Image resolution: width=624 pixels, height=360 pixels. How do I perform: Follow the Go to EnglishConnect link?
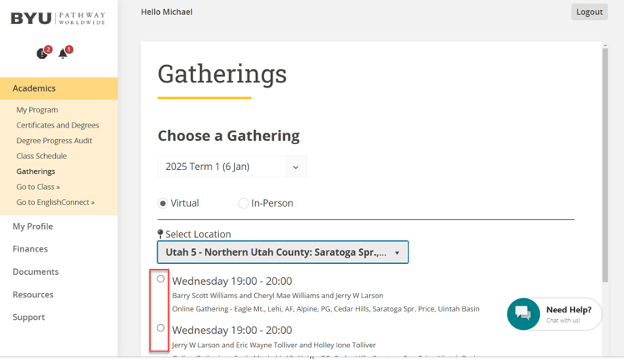(x=55, y=202)
